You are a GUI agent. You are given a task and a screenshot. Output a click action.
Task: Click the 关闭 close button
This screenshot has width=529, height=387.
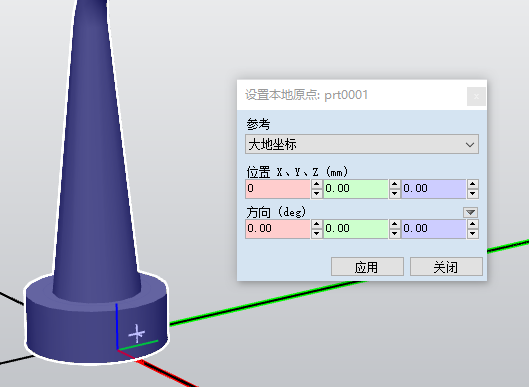point(446,267)
